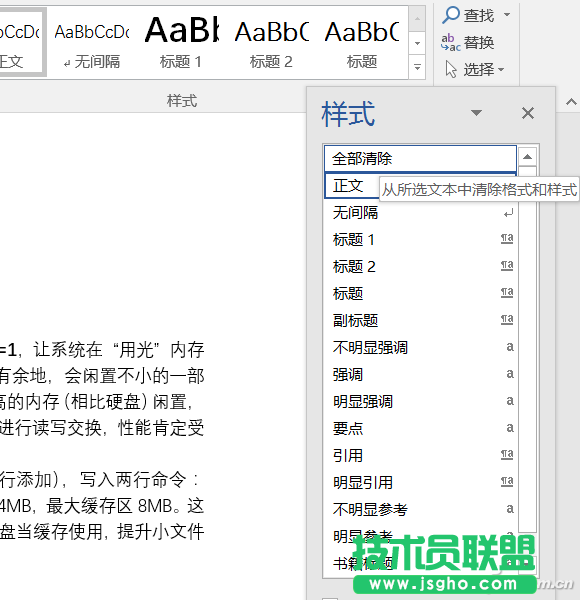Collapse the ribbon with the caret
The image size is (580, 600).
[571, 102]
